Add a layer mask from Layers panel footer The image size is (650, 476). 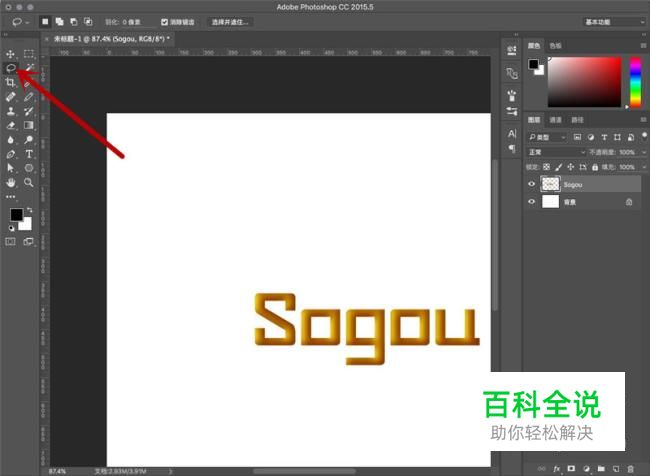pyautogui.click(x=571, y=469)
